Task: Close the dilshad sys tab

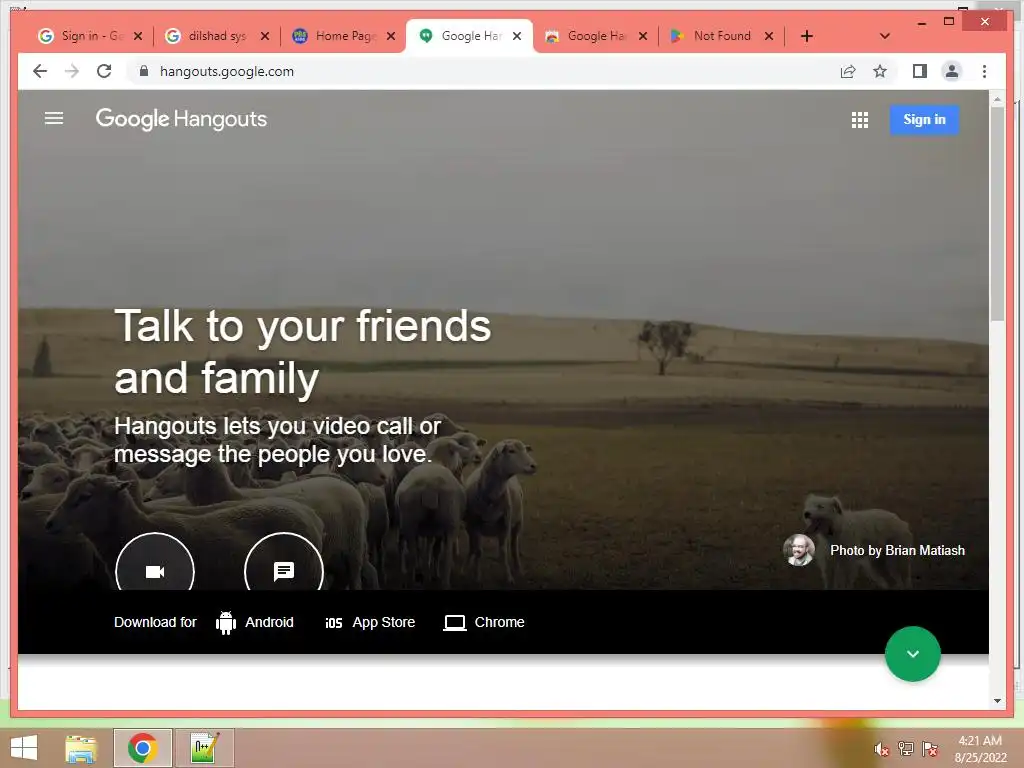Action: (264, 36)
